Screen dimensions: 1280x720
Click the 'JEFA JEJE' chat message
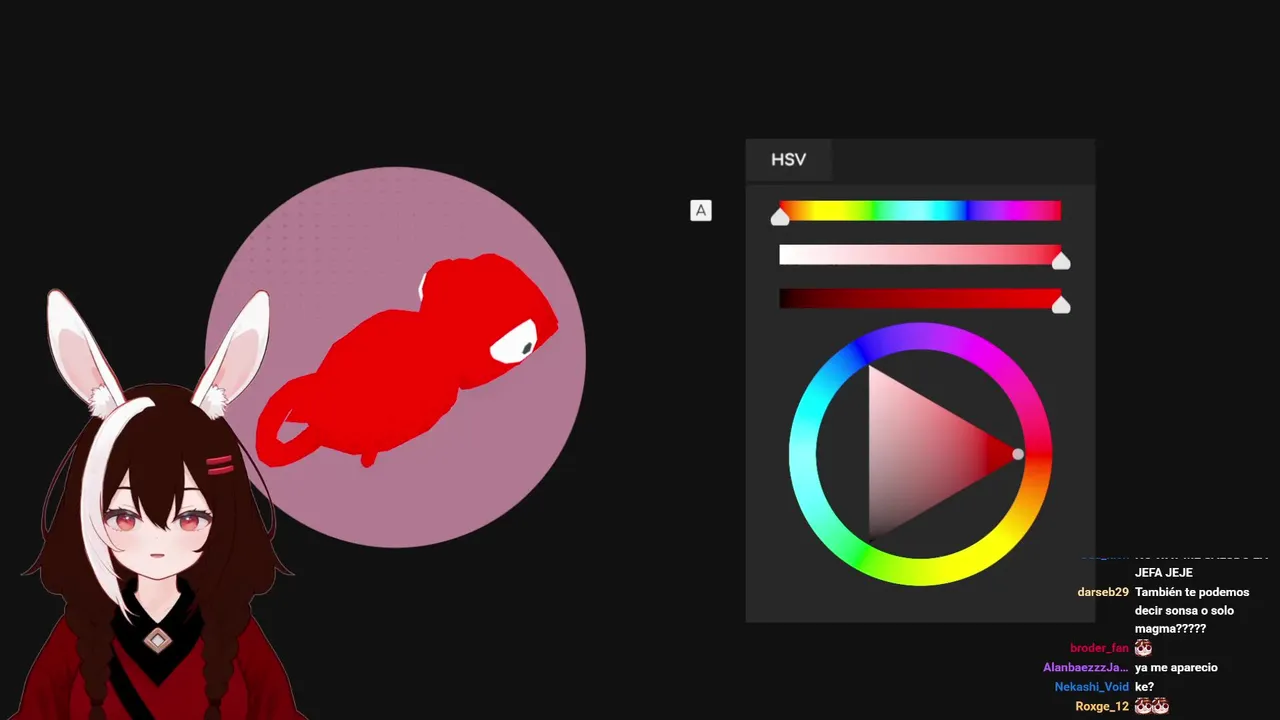[x=1164, y=573]
